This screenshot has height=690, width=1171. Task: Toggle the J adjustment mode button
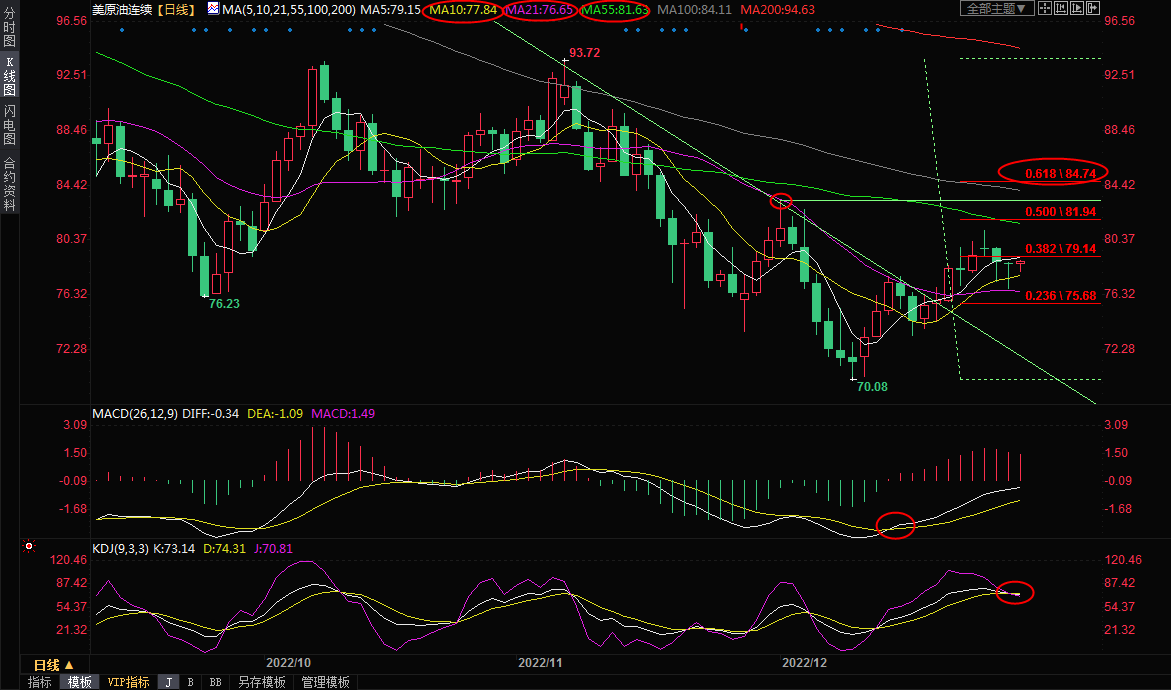pos(168,682)
